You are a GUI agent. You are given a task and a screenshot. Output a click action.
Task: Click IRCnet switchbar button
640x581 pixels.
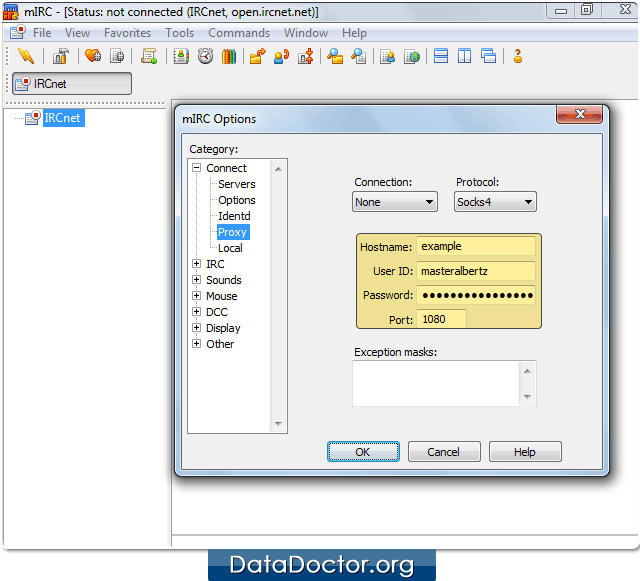pos(72,84)
